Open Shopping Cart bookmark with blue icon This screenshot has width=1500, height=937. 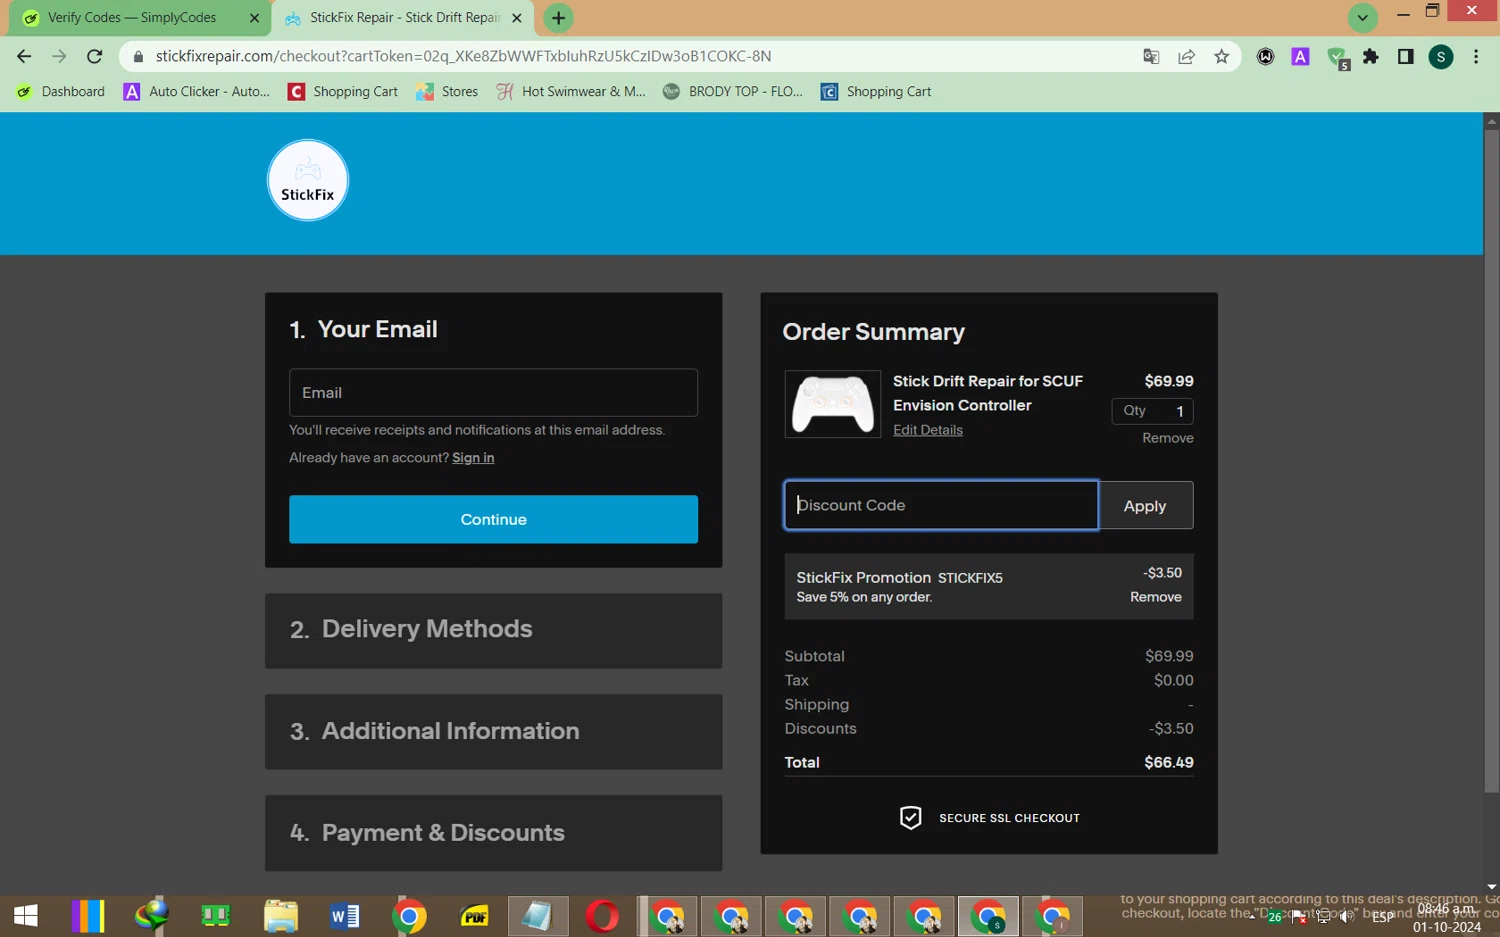(876, 92)
